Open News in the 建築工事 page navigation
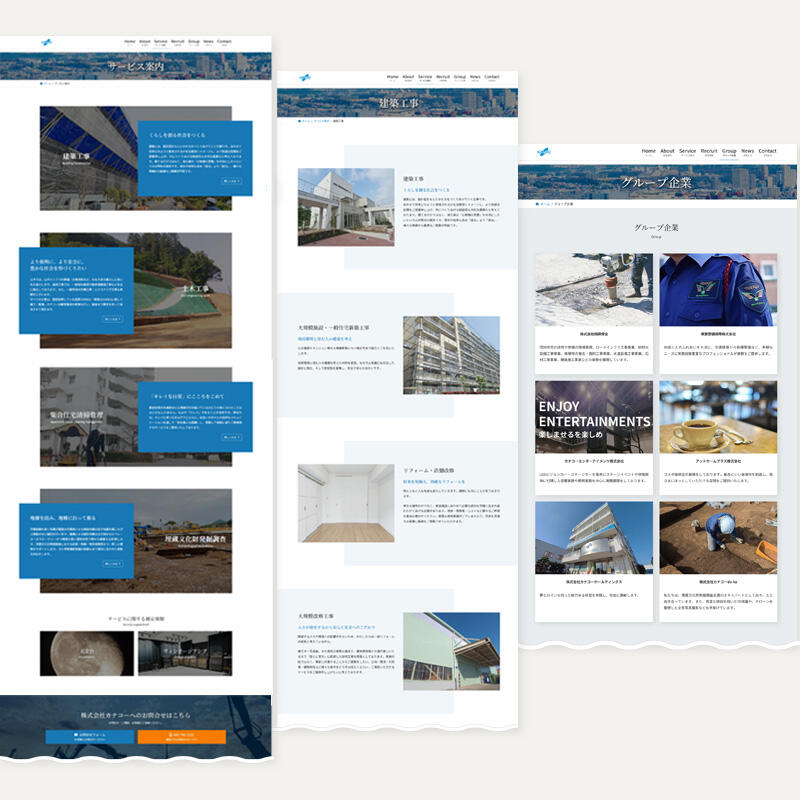This screenshot has height=800, width=800. pos(475,78)
